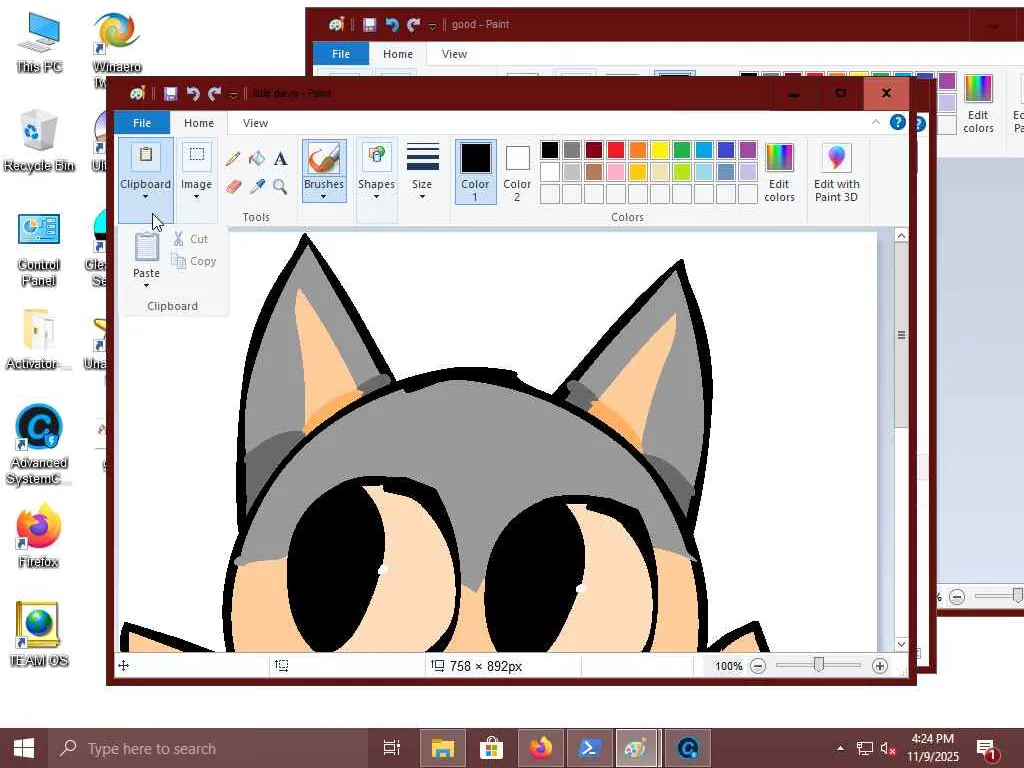Screen dimensions: 1024x768
Task: Switch to View tab in good - Paint window
Action: pos(454,54)
